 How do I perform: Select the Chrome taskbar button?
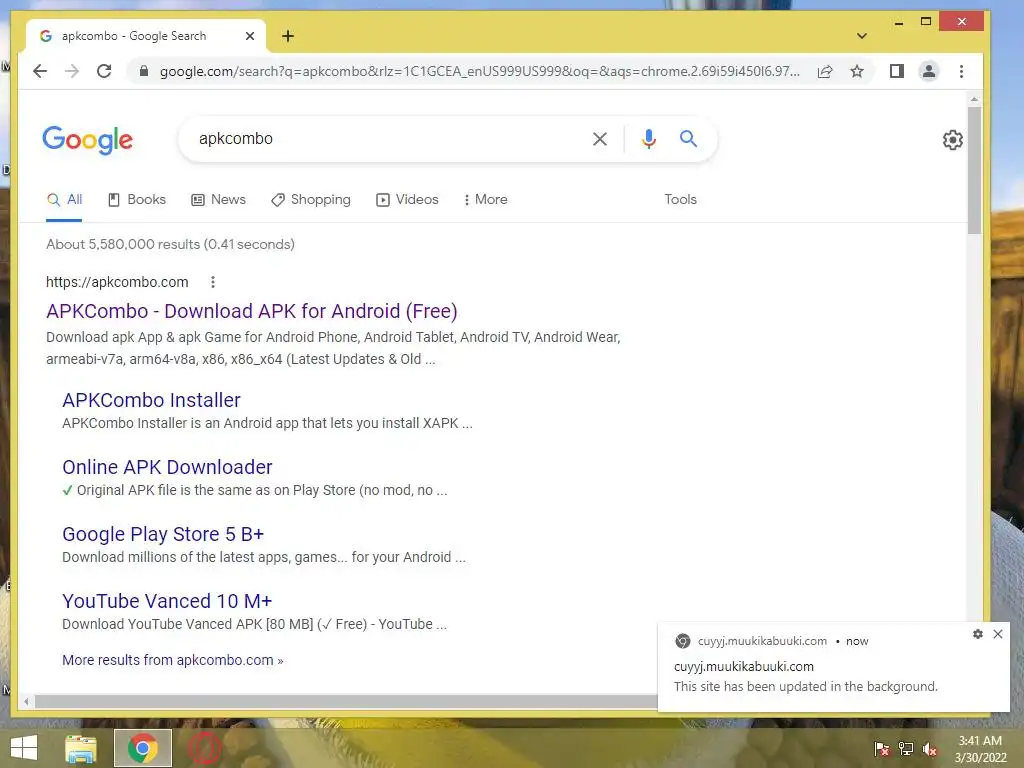pyautogui.click(x=143, y=748)
